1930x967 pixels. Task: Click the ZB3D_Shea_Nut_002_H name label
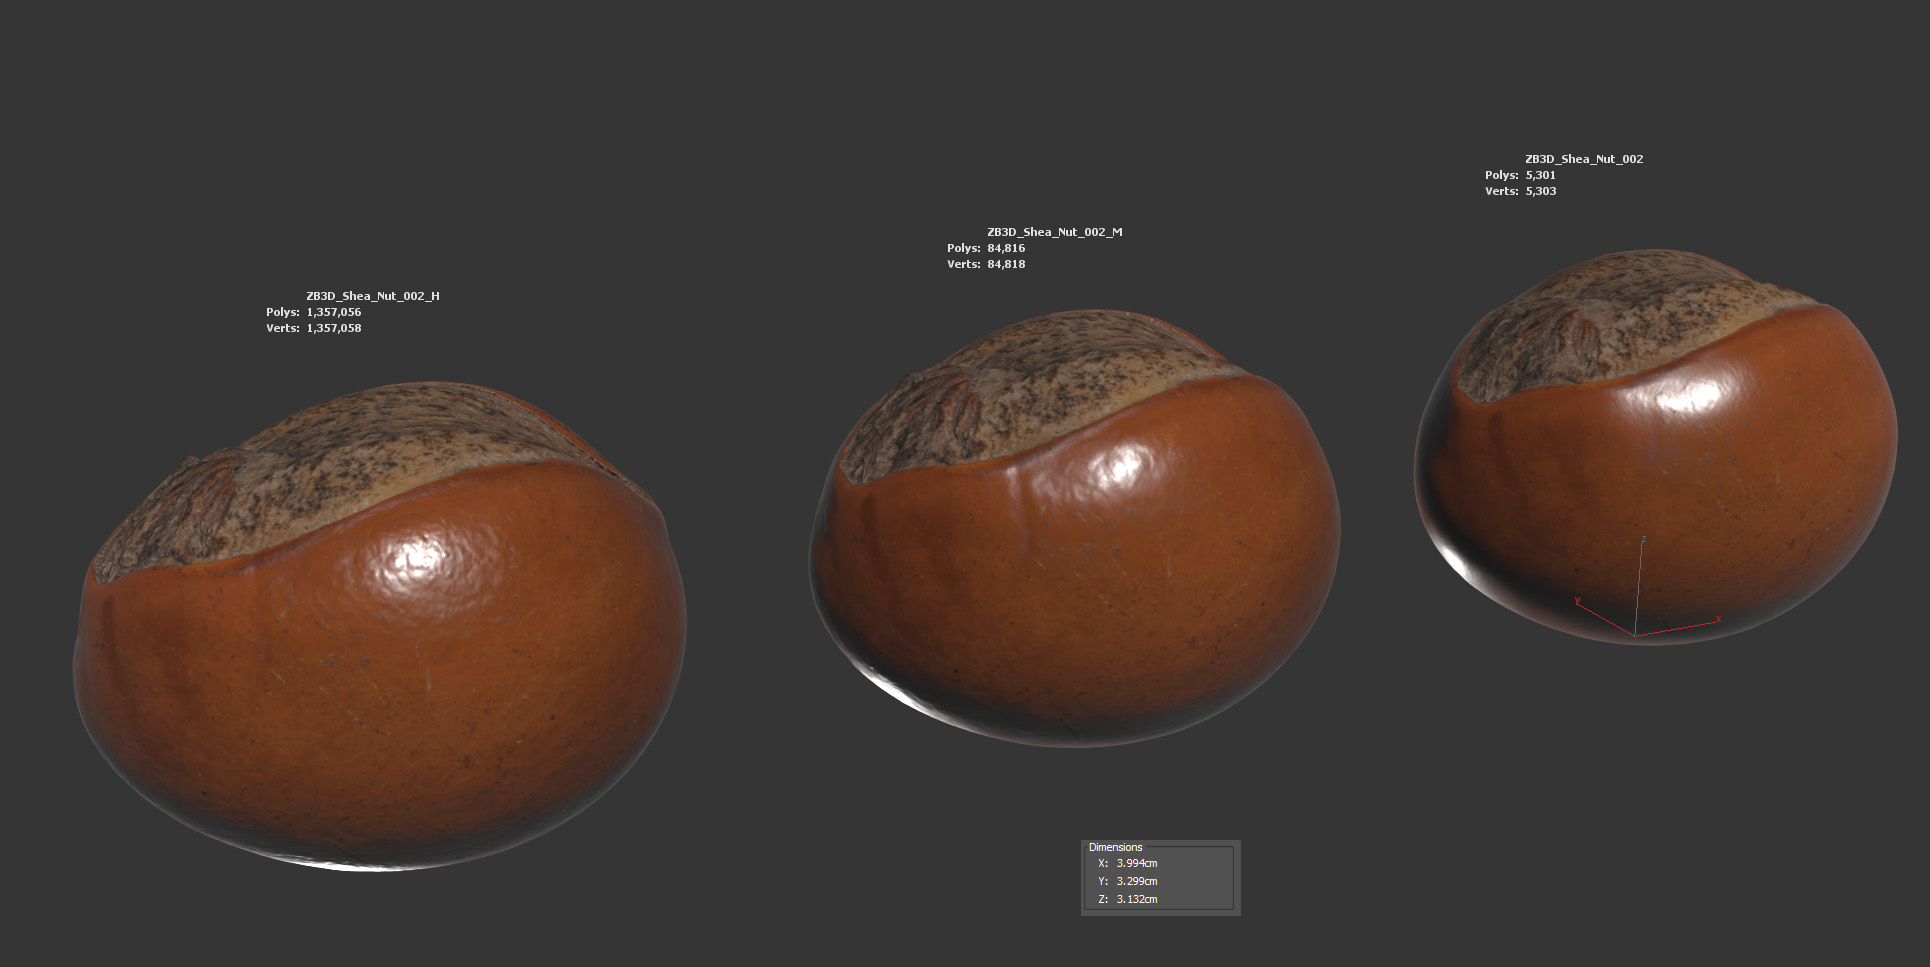(x=372, y=296)
